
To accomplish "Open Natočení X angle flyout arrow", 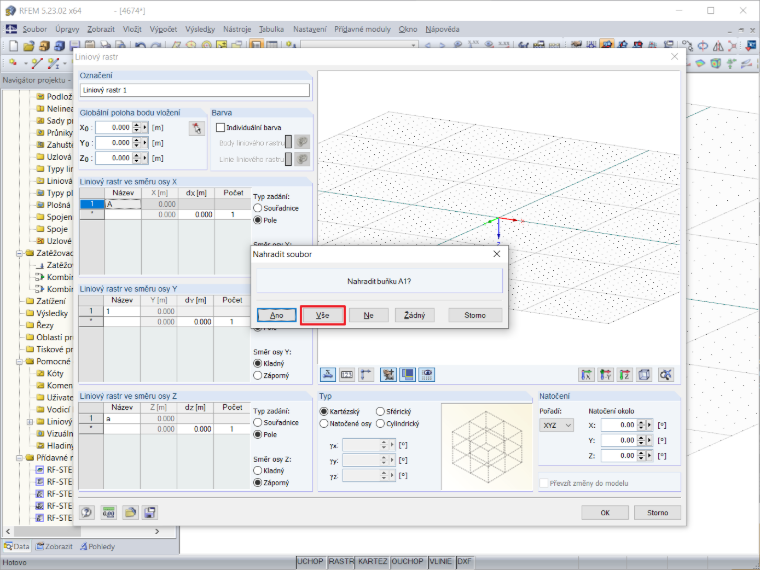I will coord(650,425).
